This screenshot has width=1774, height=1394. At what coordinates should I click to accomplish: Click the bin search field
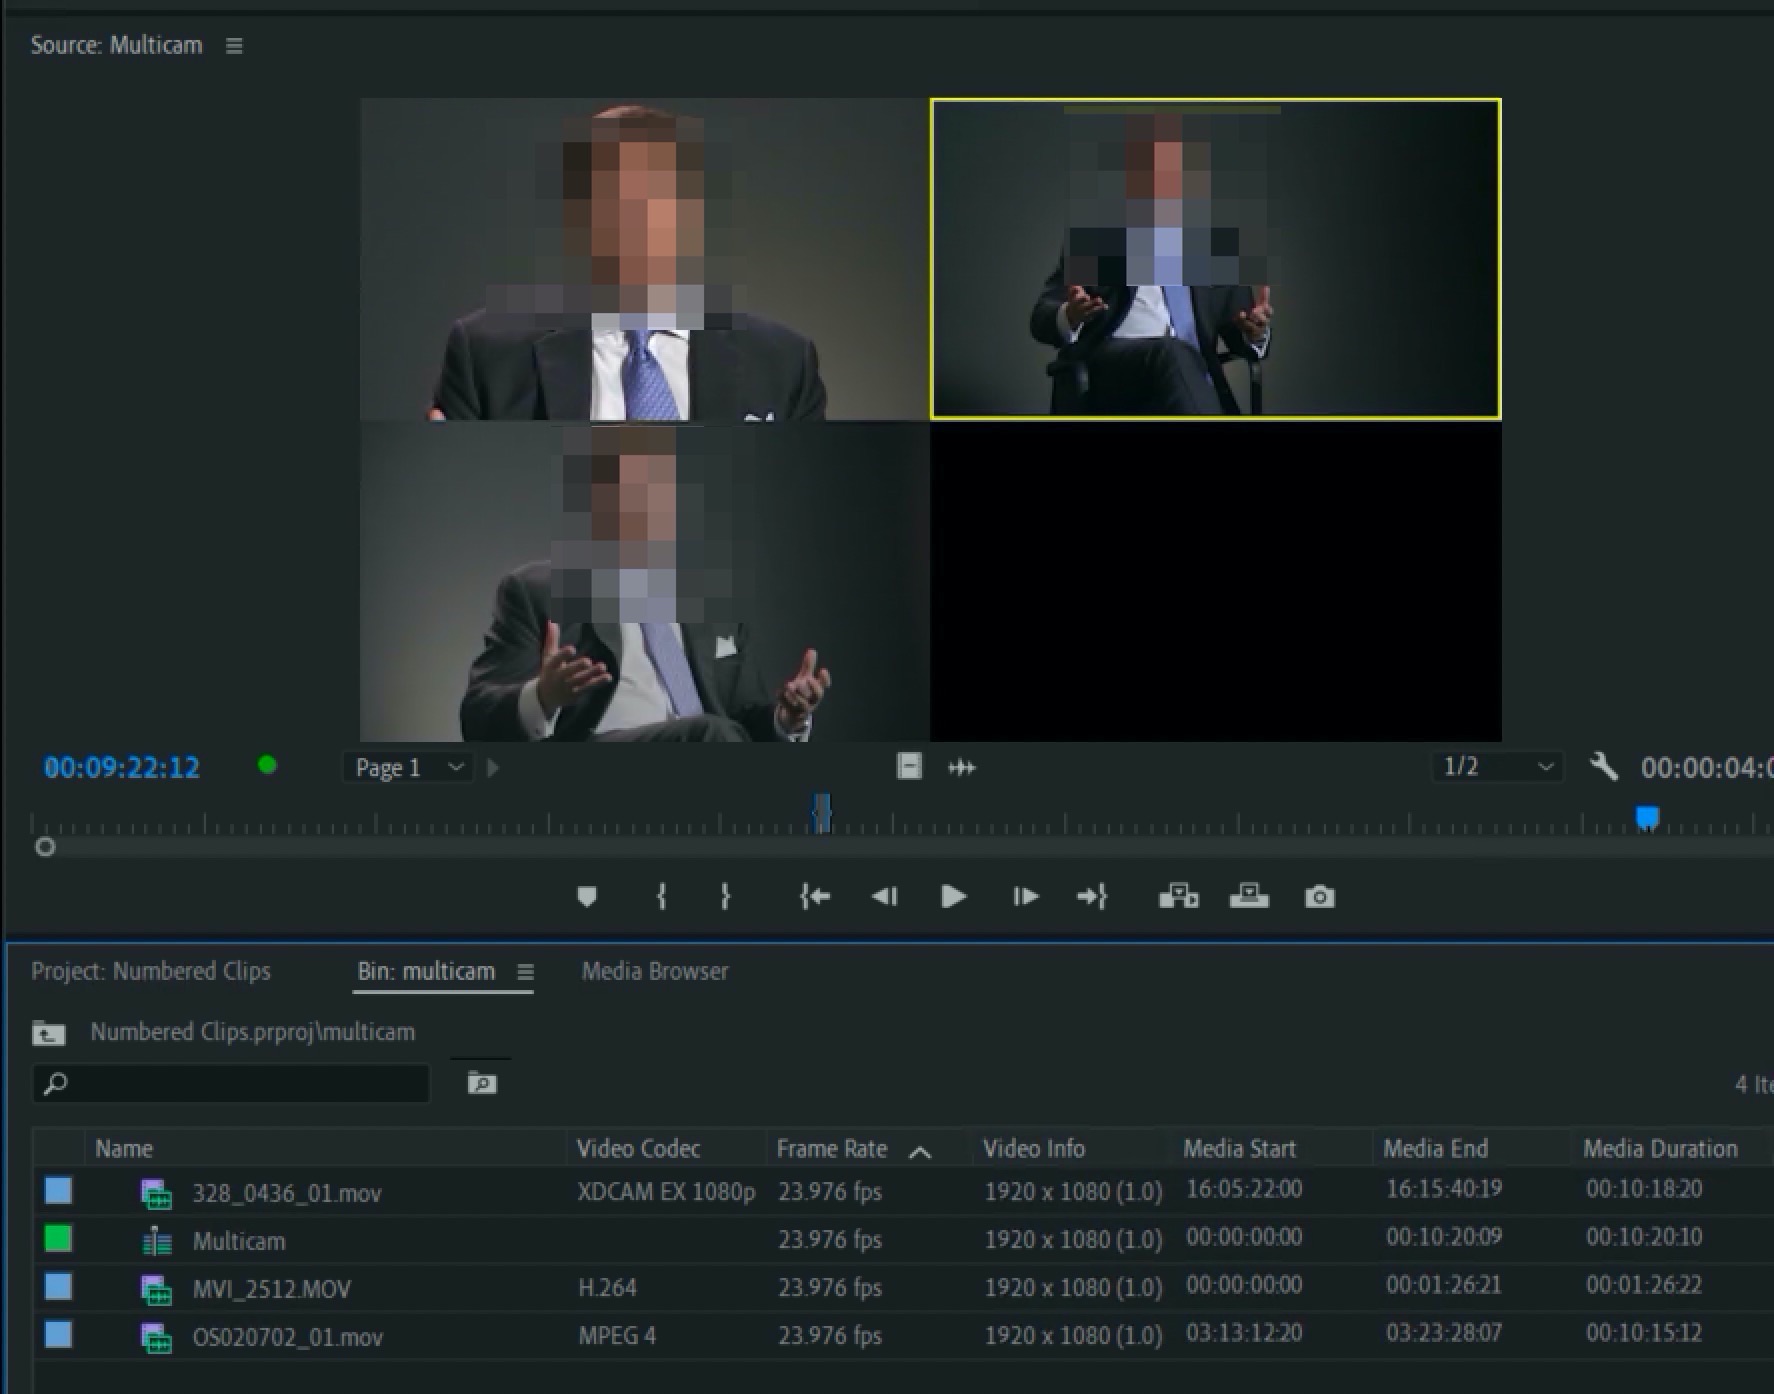[x=232, y=1083]
